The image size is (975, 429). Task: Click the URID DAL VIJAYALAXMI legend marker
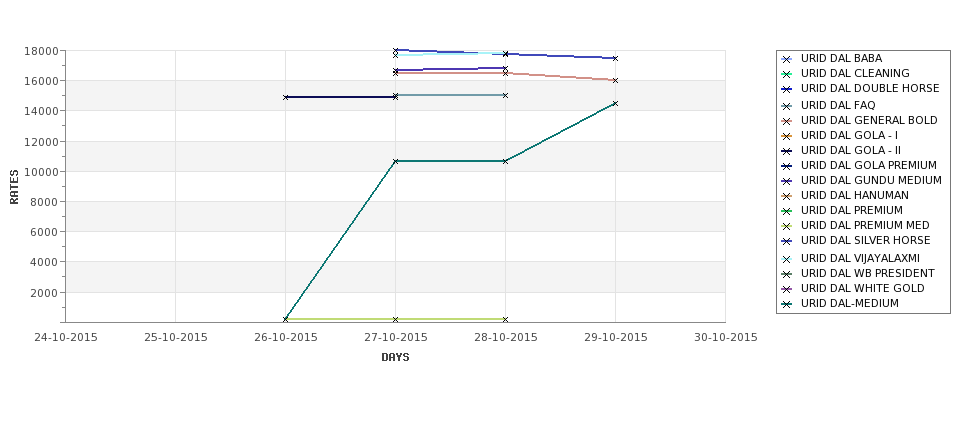coord(787,259)
